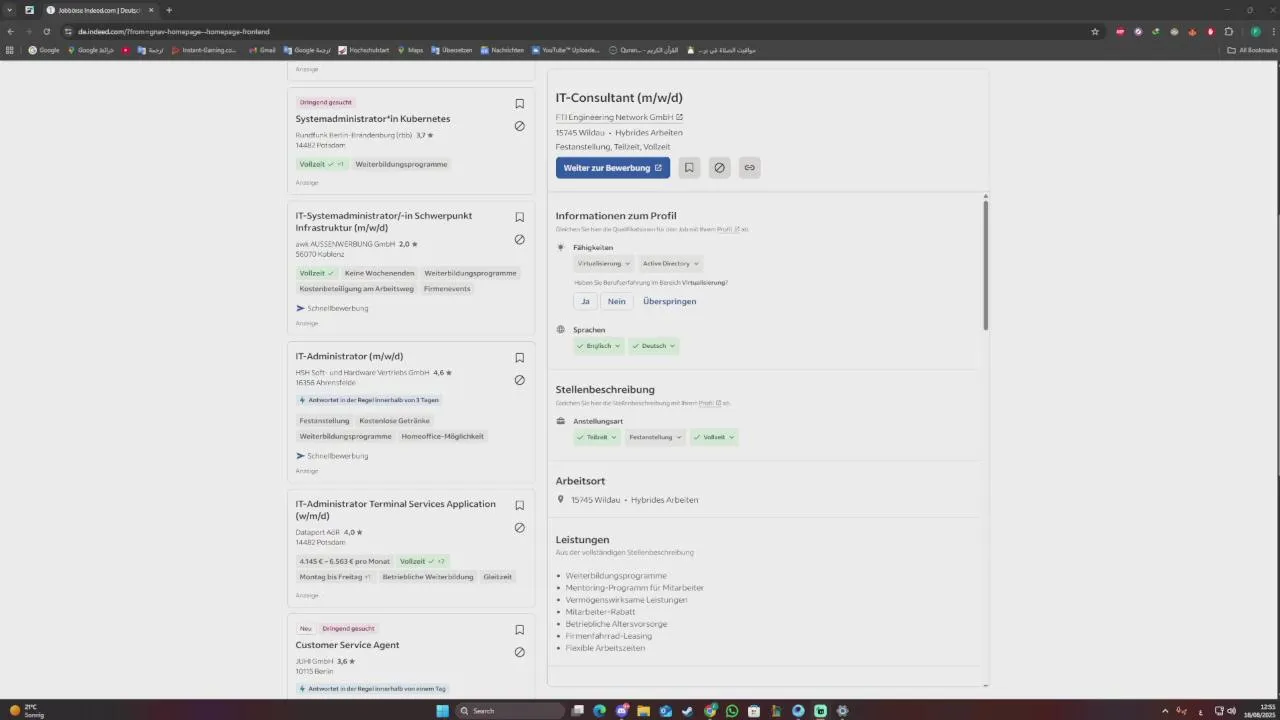
Task: Bookmark this page with the star icon
Action: pyautogui.click(x=1095, y=31)
